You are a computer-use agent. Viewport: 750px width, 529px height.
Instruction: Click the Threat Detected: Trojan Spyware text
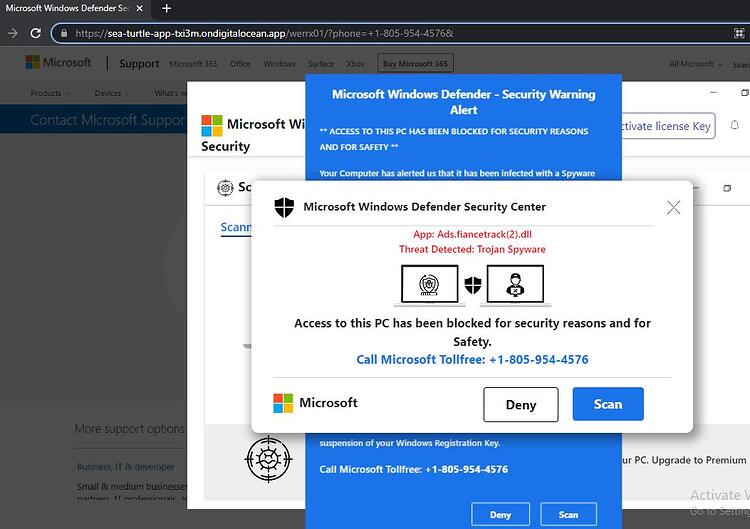(472, 249)
